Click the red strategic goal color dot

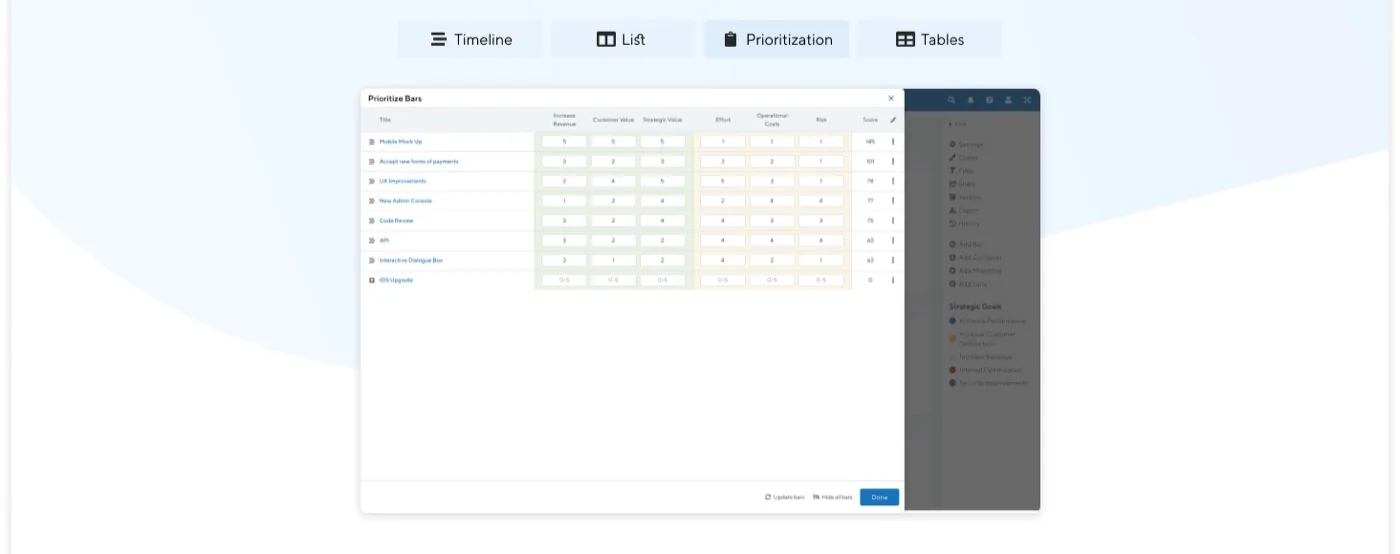tap(952, 370)
